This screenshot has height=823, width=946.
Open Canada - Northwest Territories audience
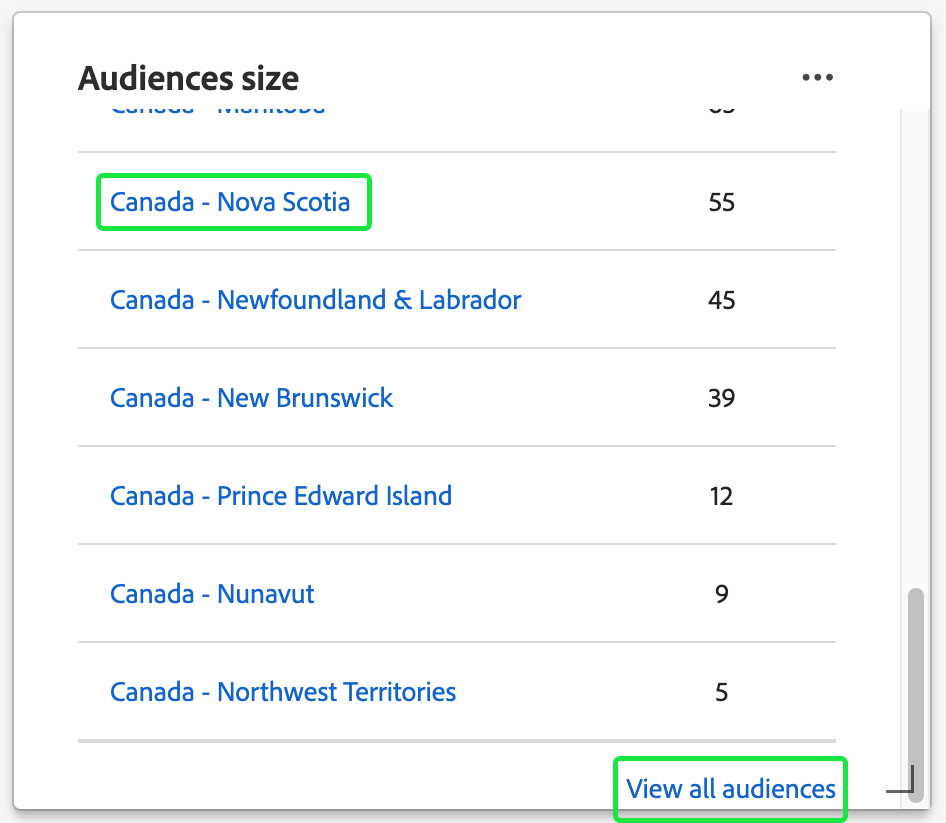click(x=283, y=692)
